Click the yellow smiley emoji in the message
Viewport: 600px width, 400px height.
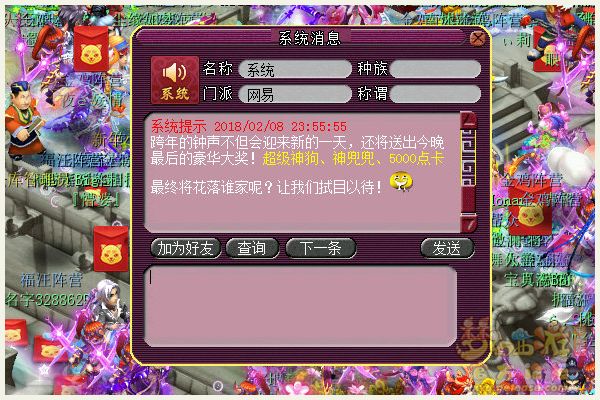401,183
